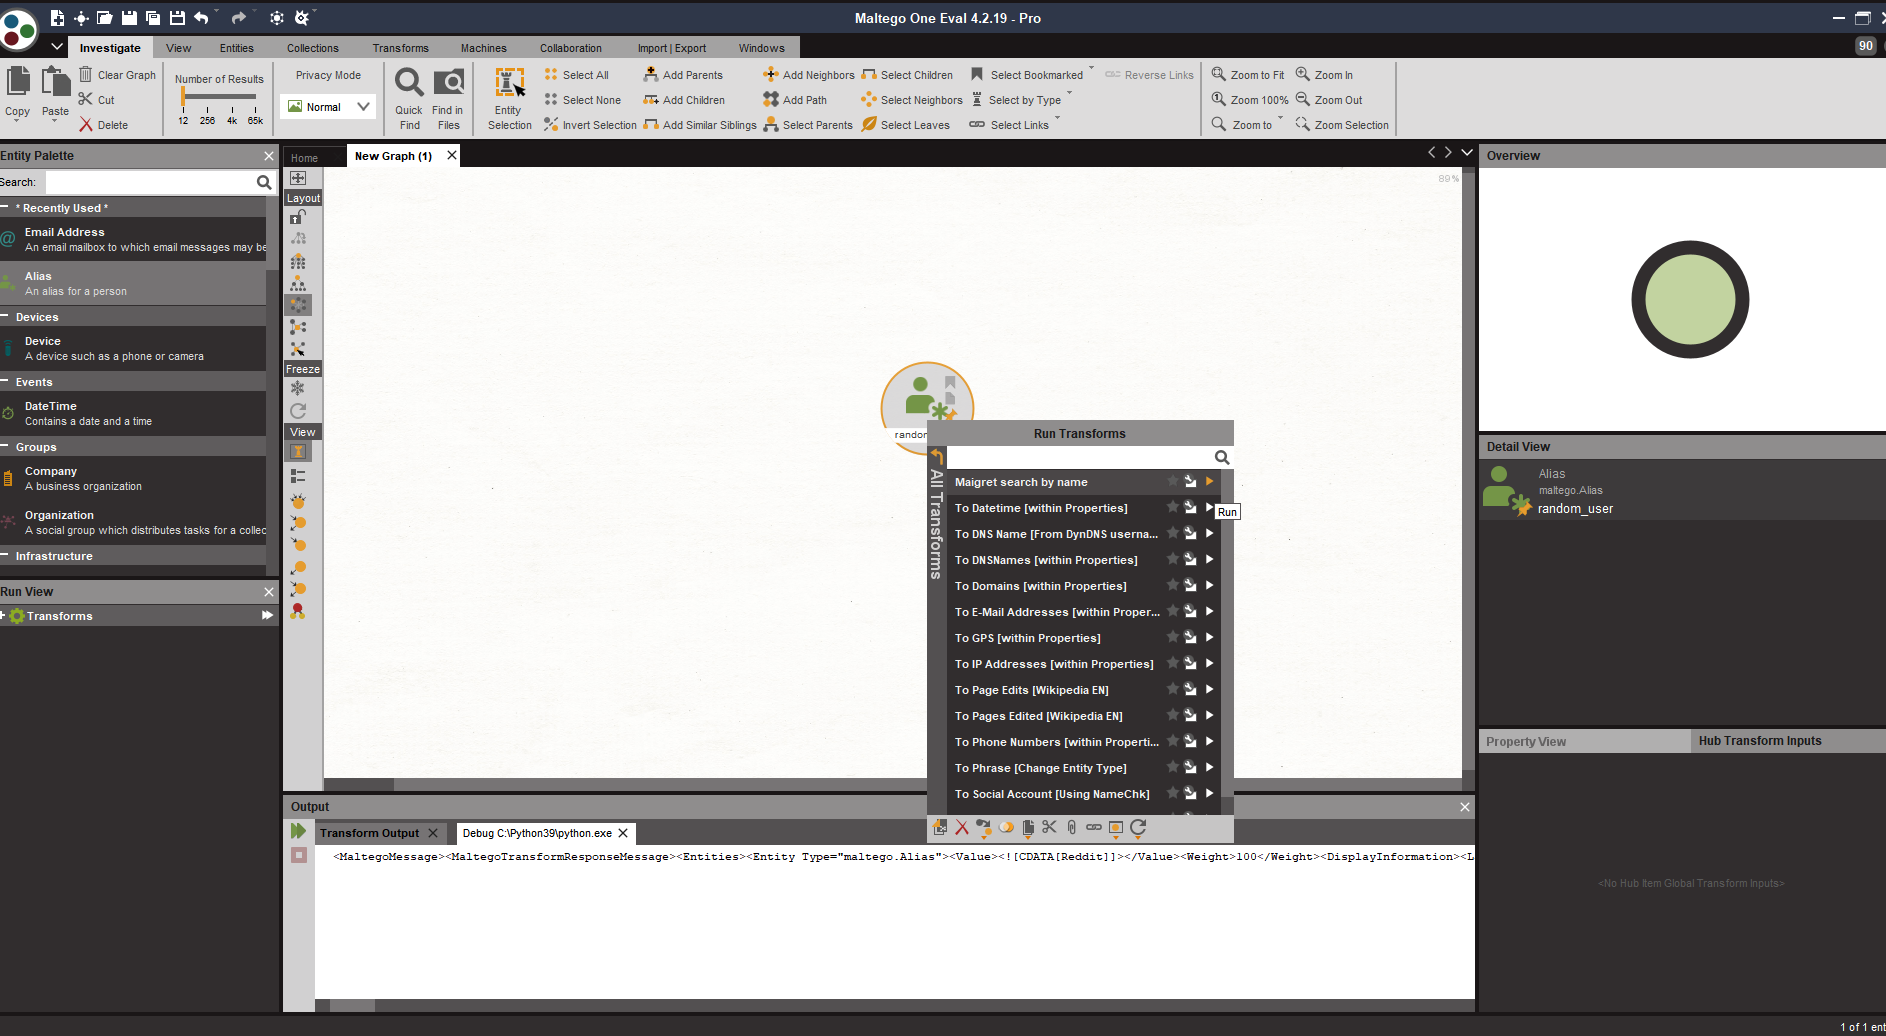Click the Save icon in the title bar

pyautogui.click(x=129, y=18)
